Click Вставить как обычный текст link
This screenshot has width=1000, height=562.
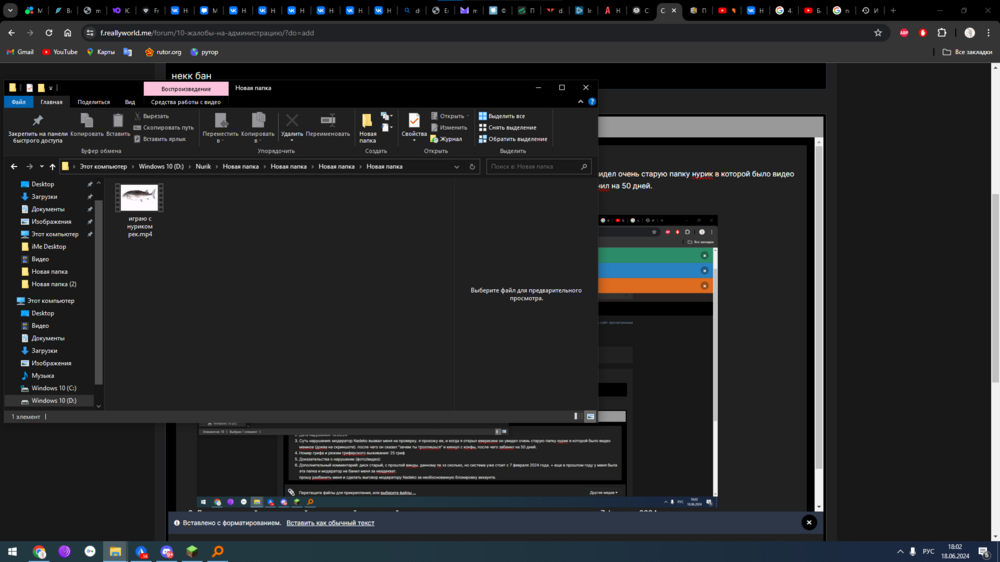tap(330, 523)
